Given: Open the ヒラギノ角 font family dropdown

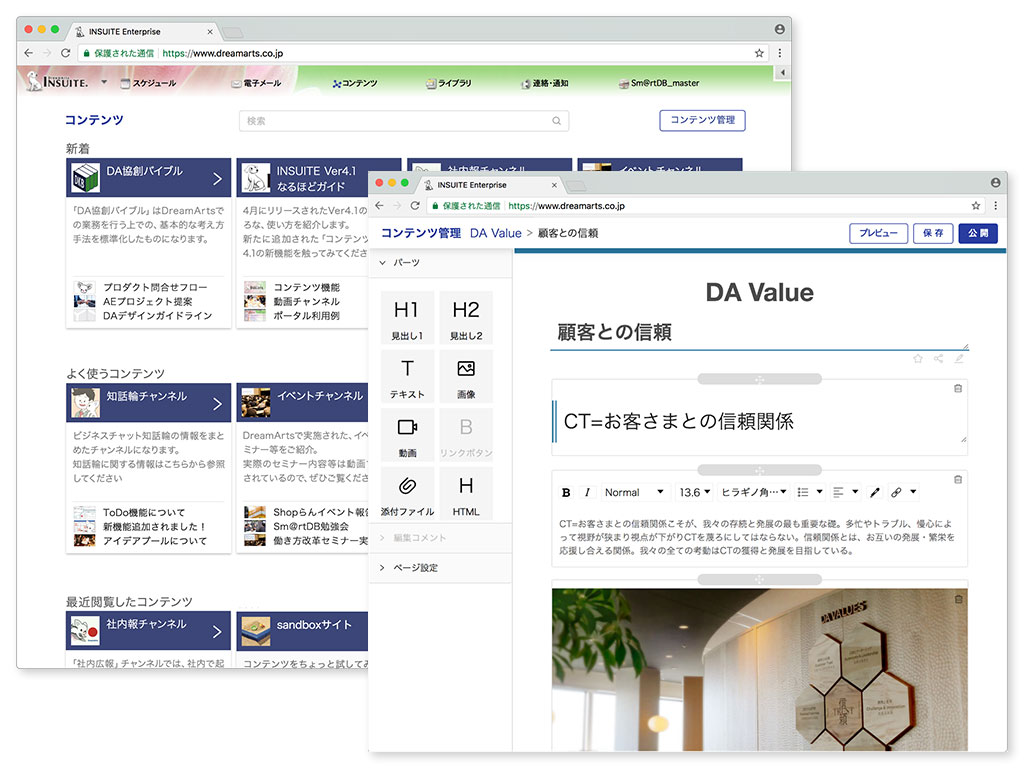Looking at the screenshot, I should pos(754,492).
